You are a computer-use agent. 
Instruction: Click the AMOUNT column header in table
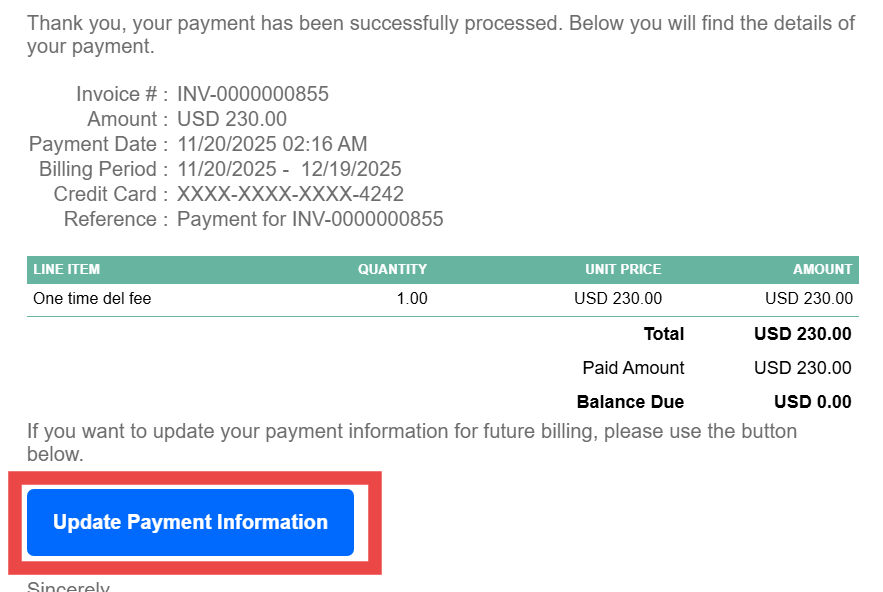pos(822,269)
